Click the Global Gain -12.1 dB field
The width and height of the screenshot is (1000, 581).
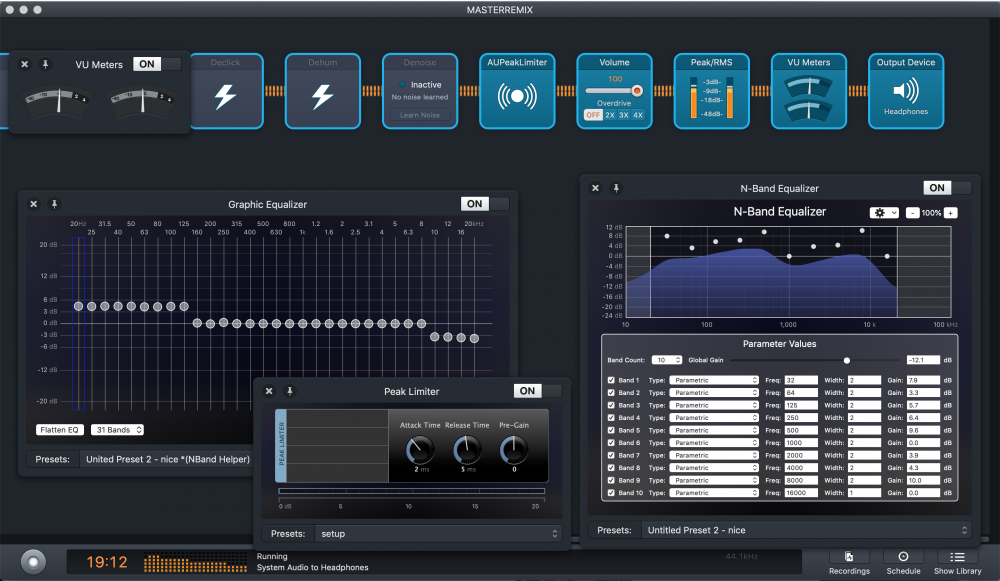923,360
